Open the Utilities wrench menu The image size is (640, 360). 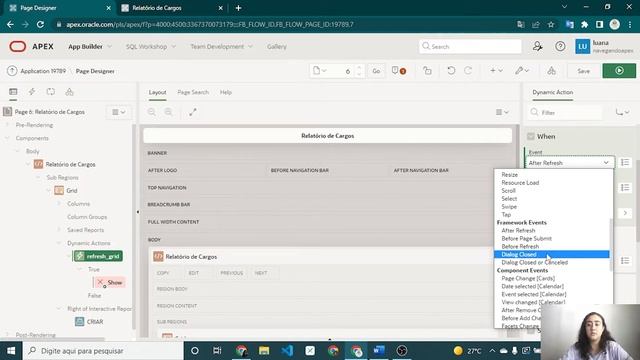pos(522,71)
